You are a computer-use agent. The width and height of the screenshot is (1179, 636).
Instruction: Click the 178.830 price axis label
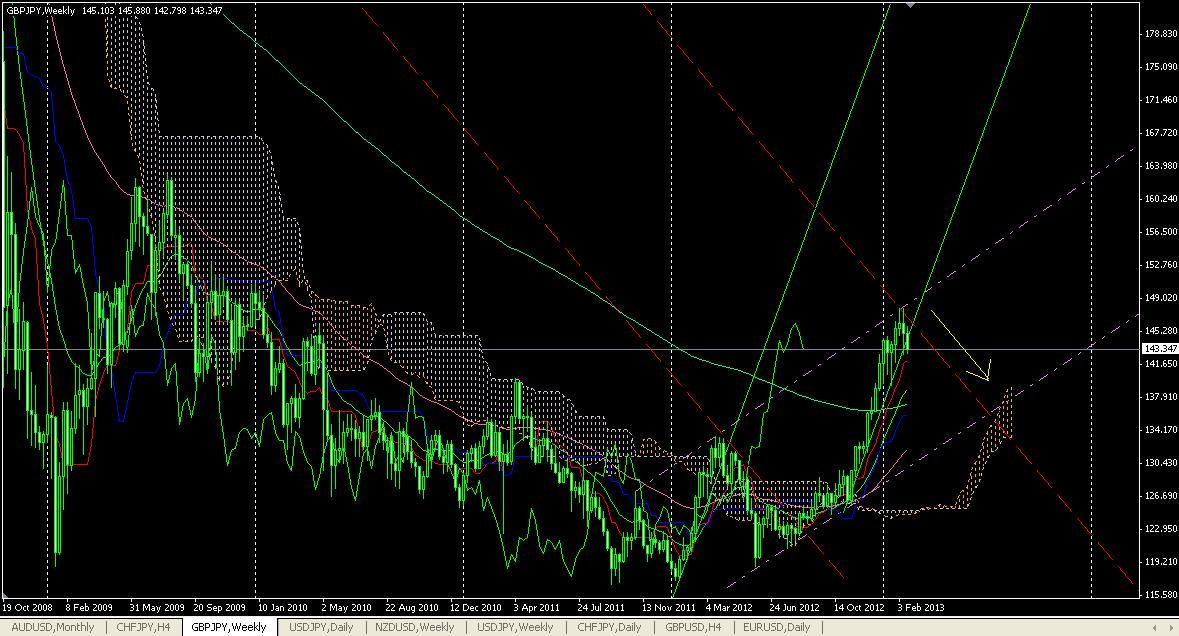(x=1161, y=34)
